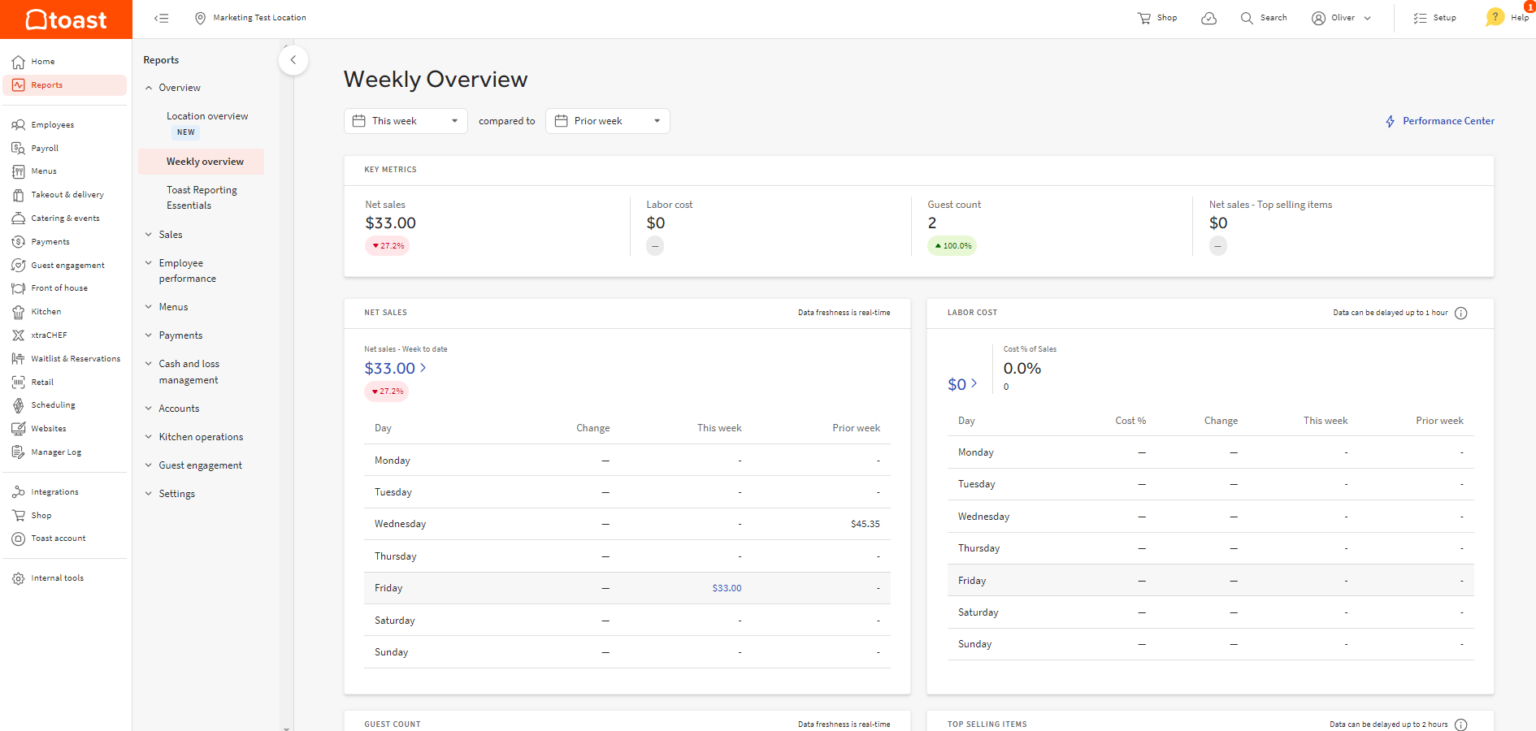The width and height of the screenshot is (1536, 731).
Task: Collapse the Reports panel with the chevron button
Action: [x=293, y=60]
